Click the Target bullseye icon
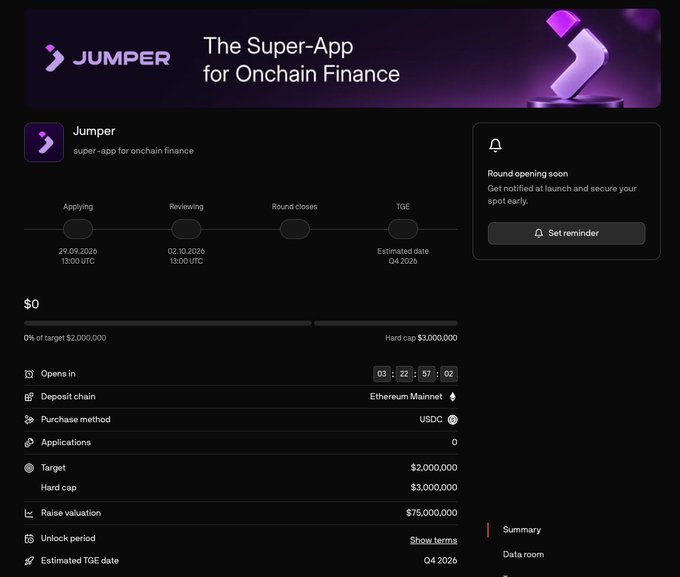Image resolution: width=680 pixels, height=577 pixels. pyautogui.click(x=29, y=468)
